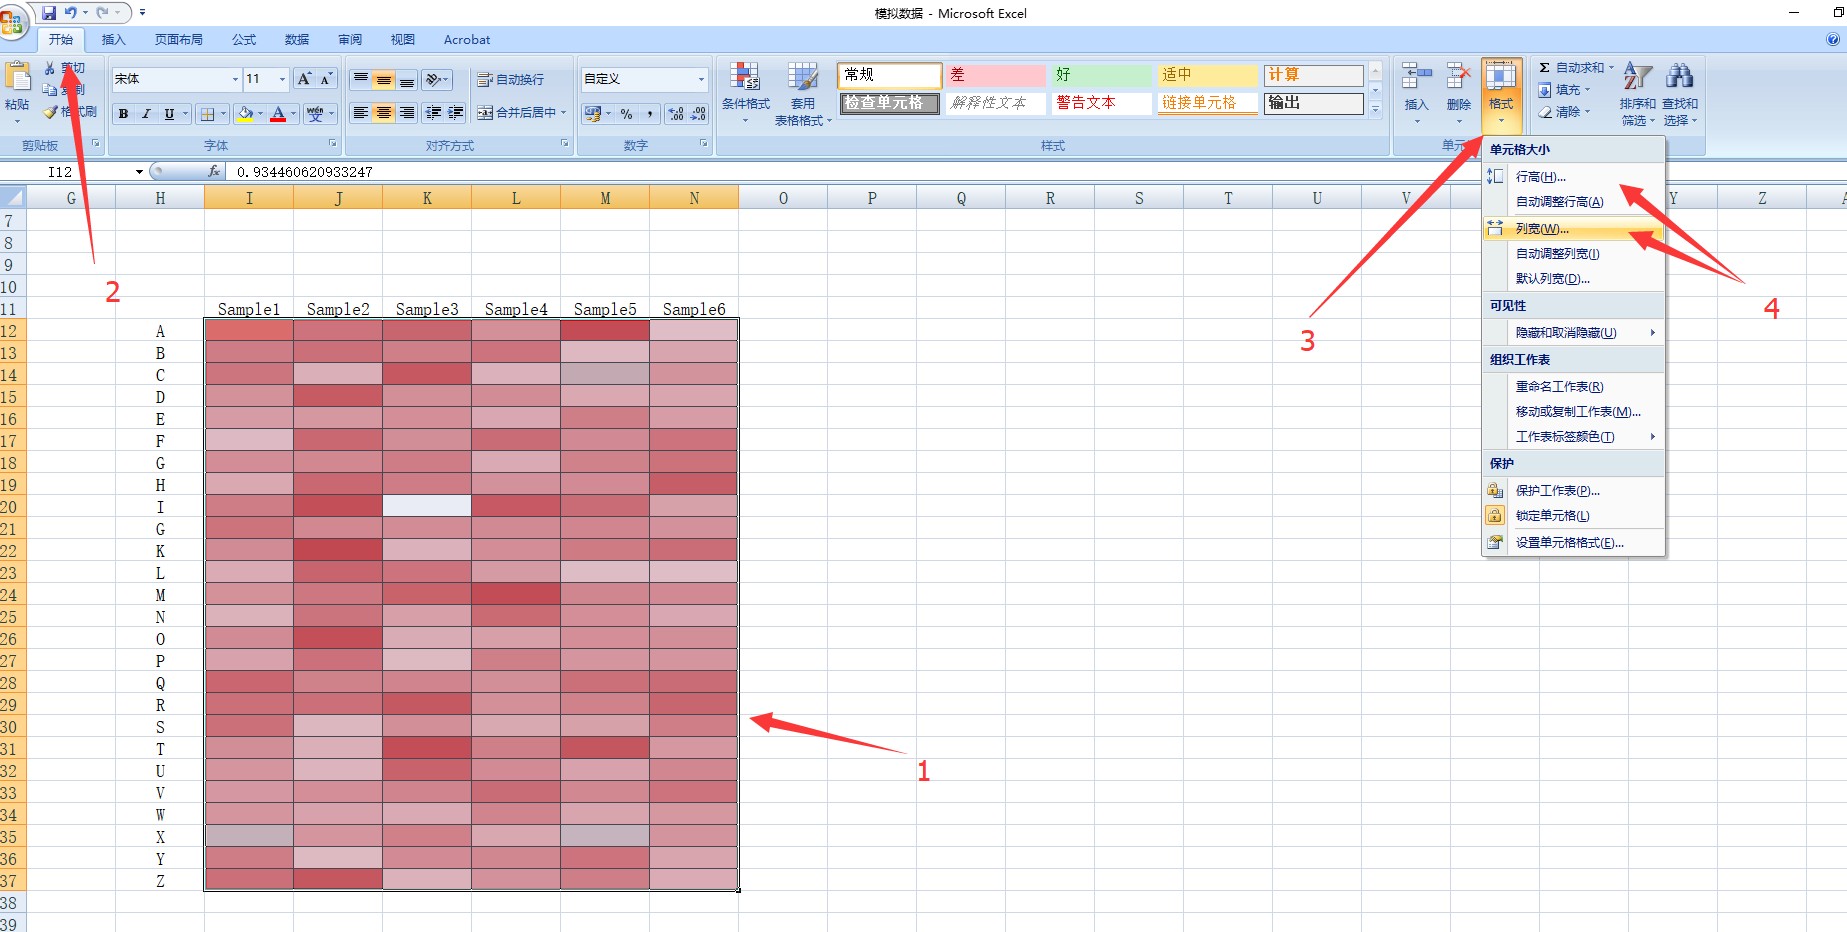The image size is (1847, 932).
Task: Click the Cut (剪切) scissors icon
Action: [x=50, y=68]
